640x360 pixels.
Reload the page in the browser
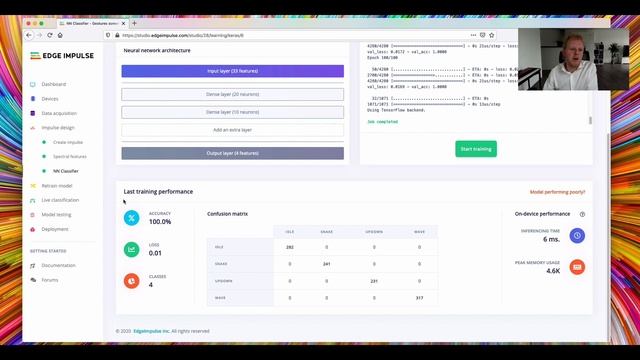[50, 36]
